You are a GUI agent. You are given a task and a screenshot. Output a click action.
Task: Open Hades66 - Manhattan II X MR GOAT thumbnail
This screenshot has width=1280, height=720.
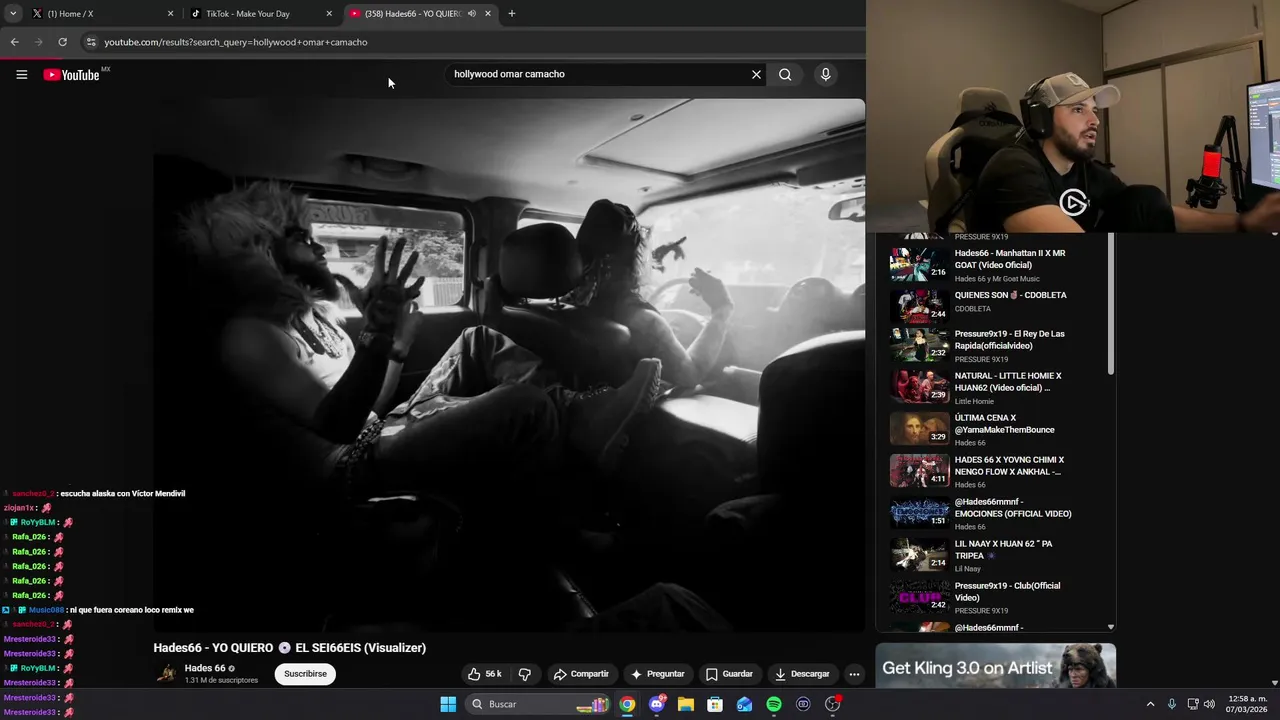pyautogui.click(x=919, y=265)
